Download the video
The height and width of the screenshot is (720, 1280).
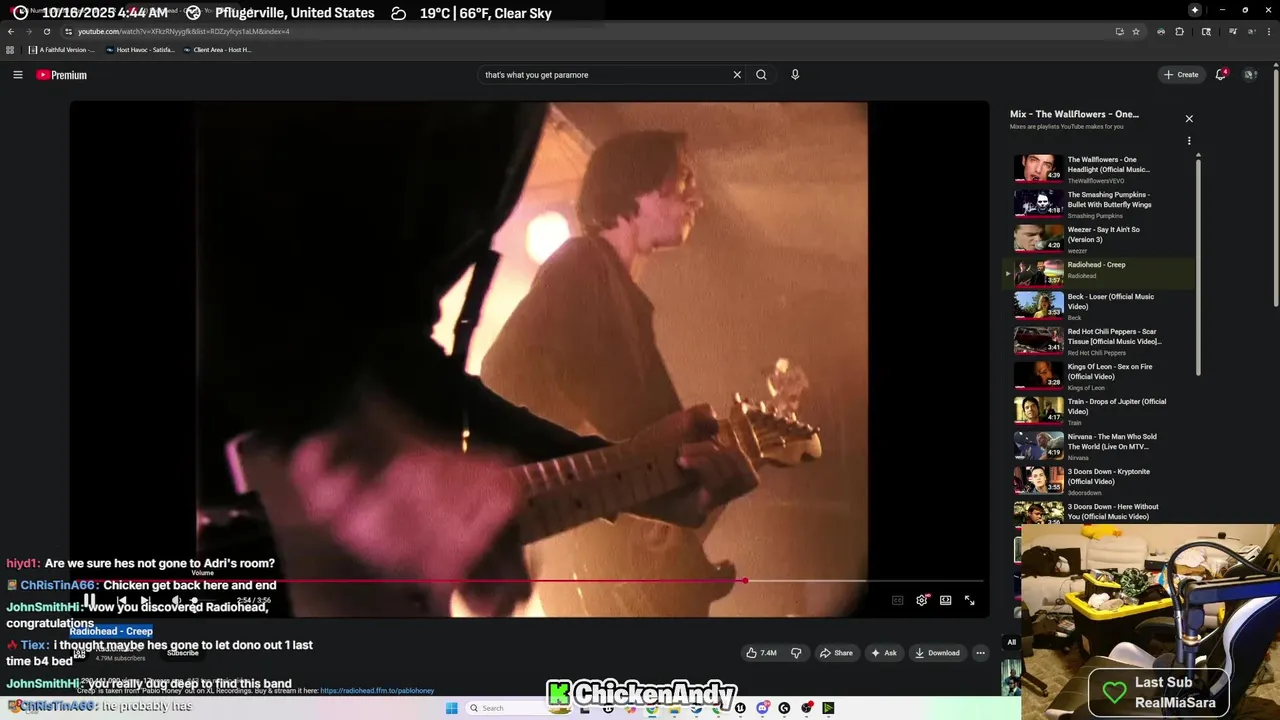[937, 653]
